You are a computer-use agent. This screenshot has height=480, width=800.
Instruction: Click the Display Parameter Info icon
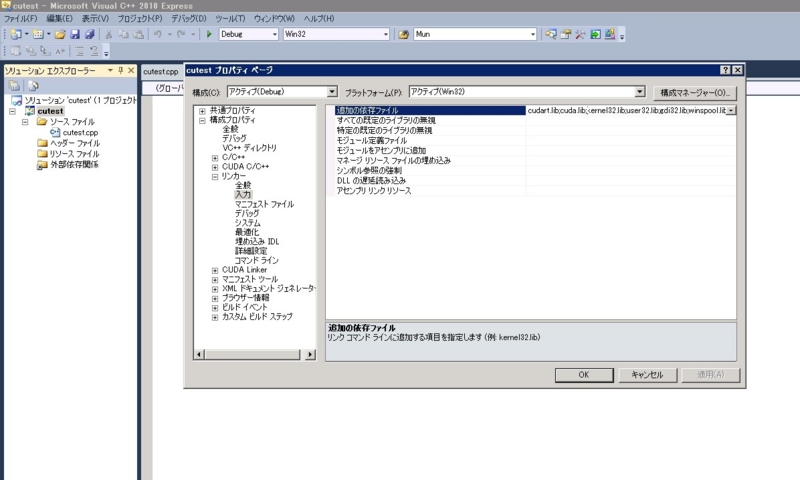(31, 51)
